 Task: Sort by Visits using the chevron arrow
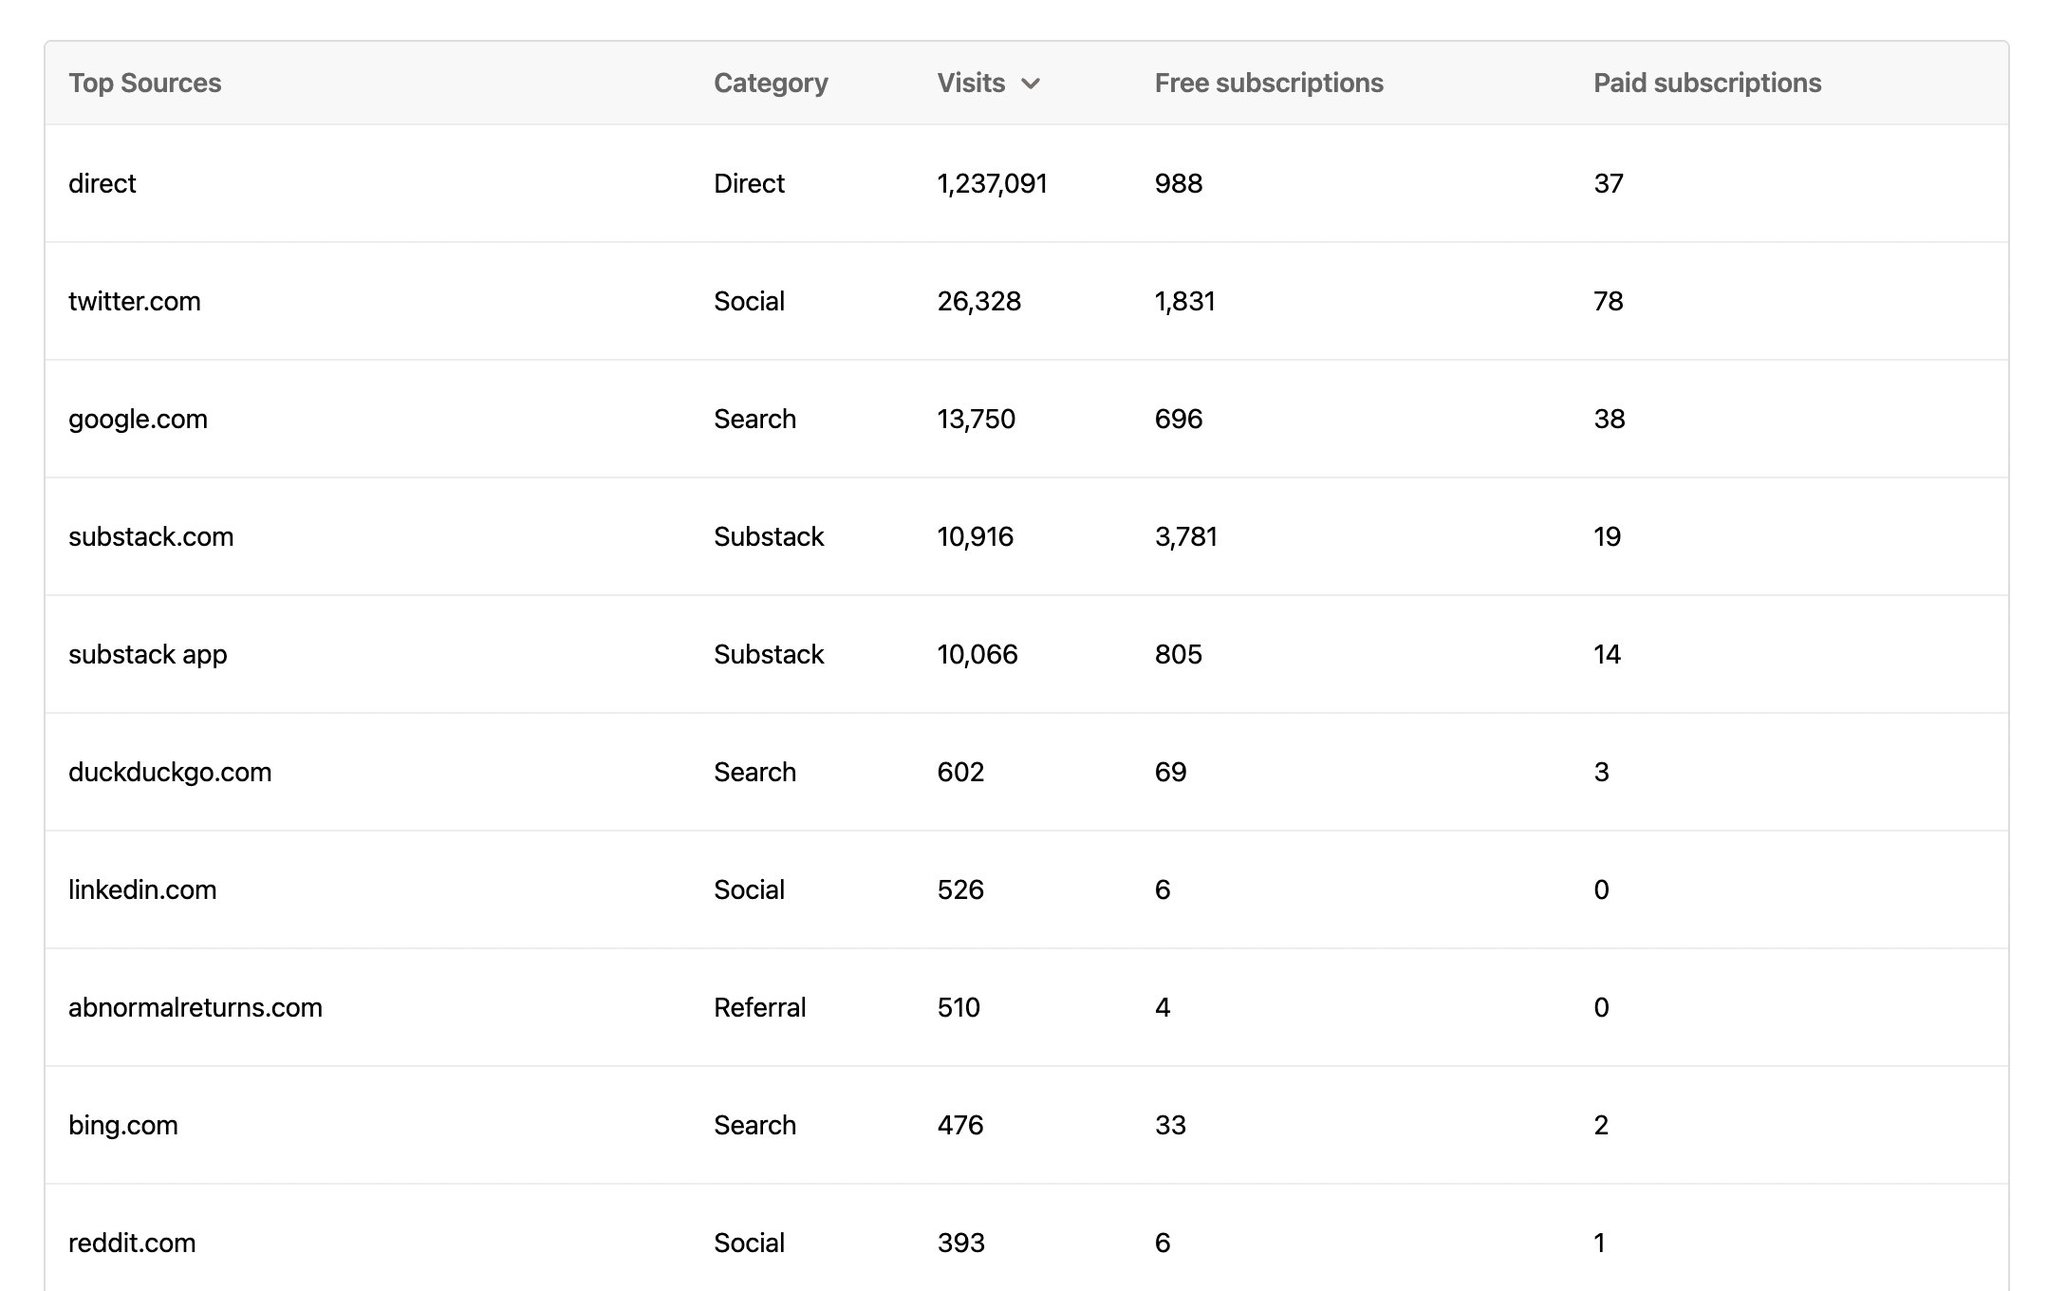coord(1030,84)
